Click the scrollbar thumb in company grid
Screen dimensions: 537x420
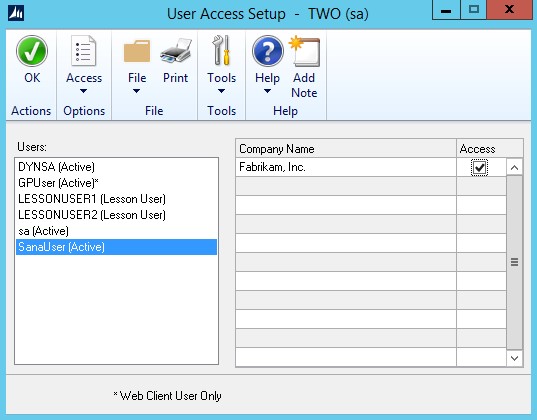point(514,262)
